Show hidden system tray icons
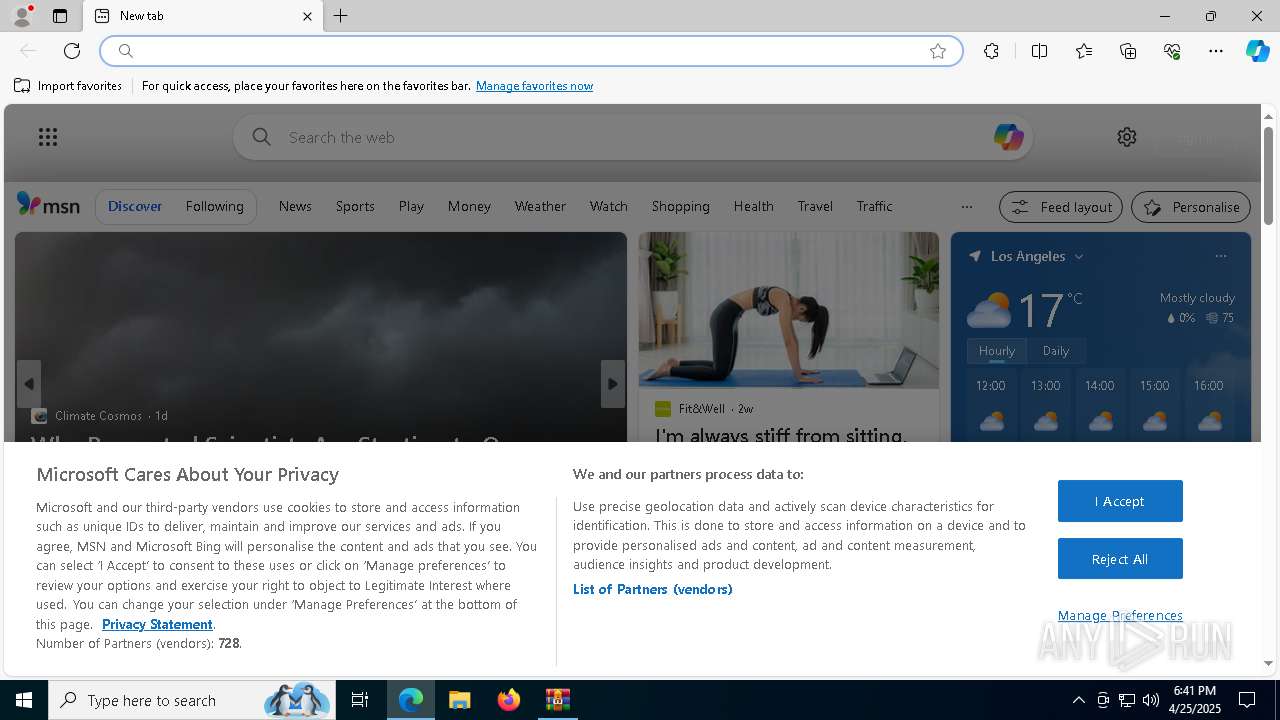This screenshot has width=1280, height=720. pyautogui.click(x=1078, y=700)
